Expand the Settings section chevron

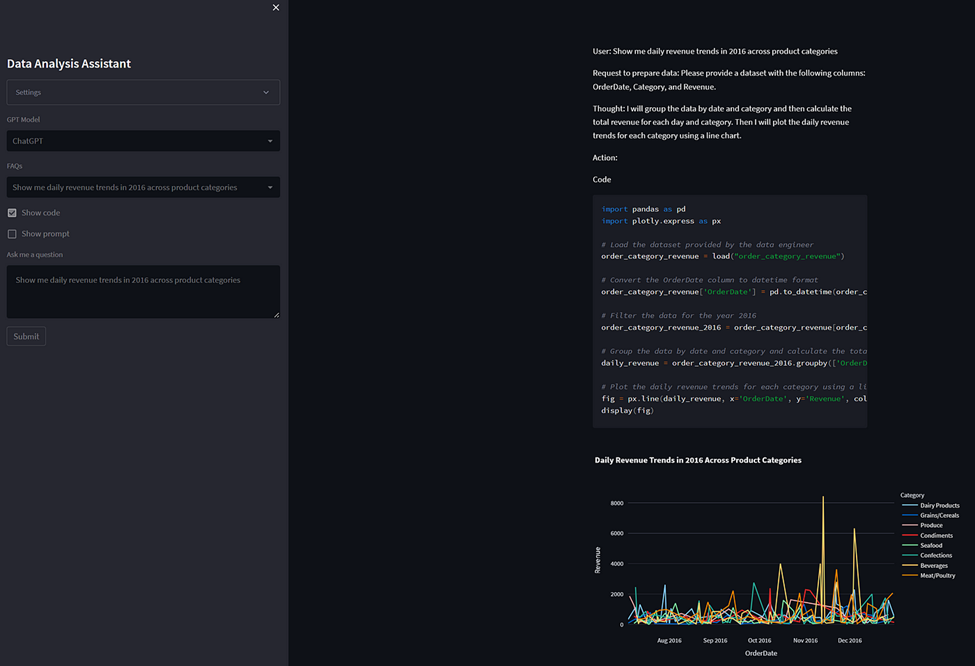tap(266, 92)
